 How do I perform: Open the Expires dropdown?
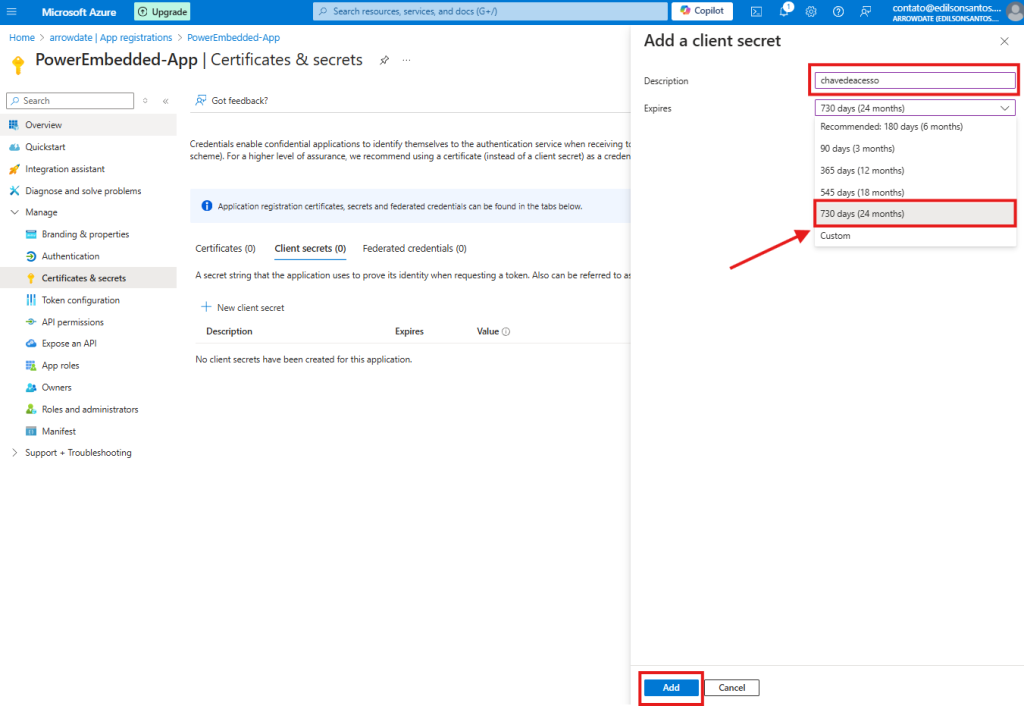pos(915,108)
